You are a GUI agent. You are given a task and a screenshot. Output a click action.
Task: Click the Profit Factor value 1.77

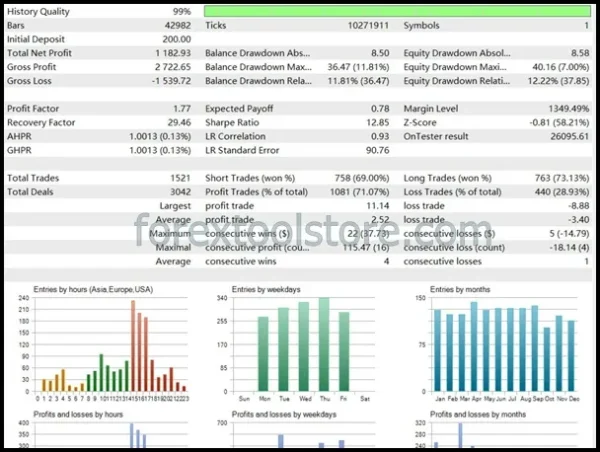click(182, 109)
